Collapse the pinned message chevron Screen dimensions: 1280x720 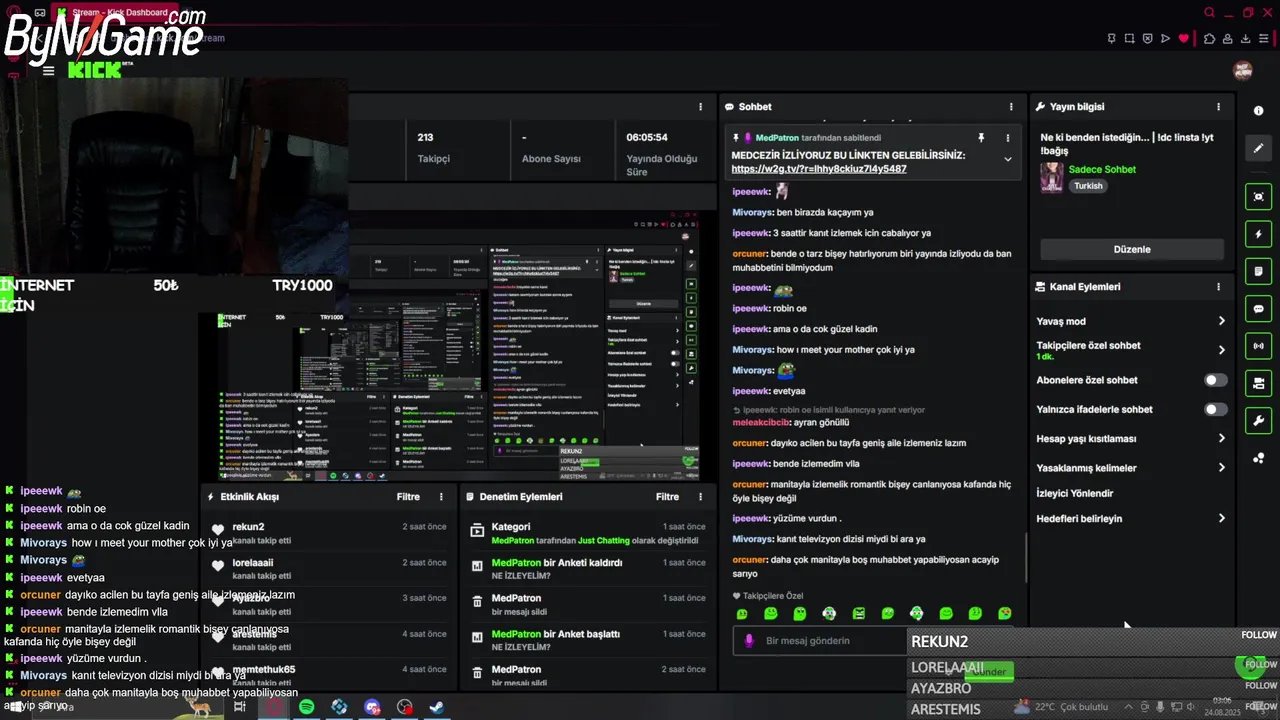1007,159
